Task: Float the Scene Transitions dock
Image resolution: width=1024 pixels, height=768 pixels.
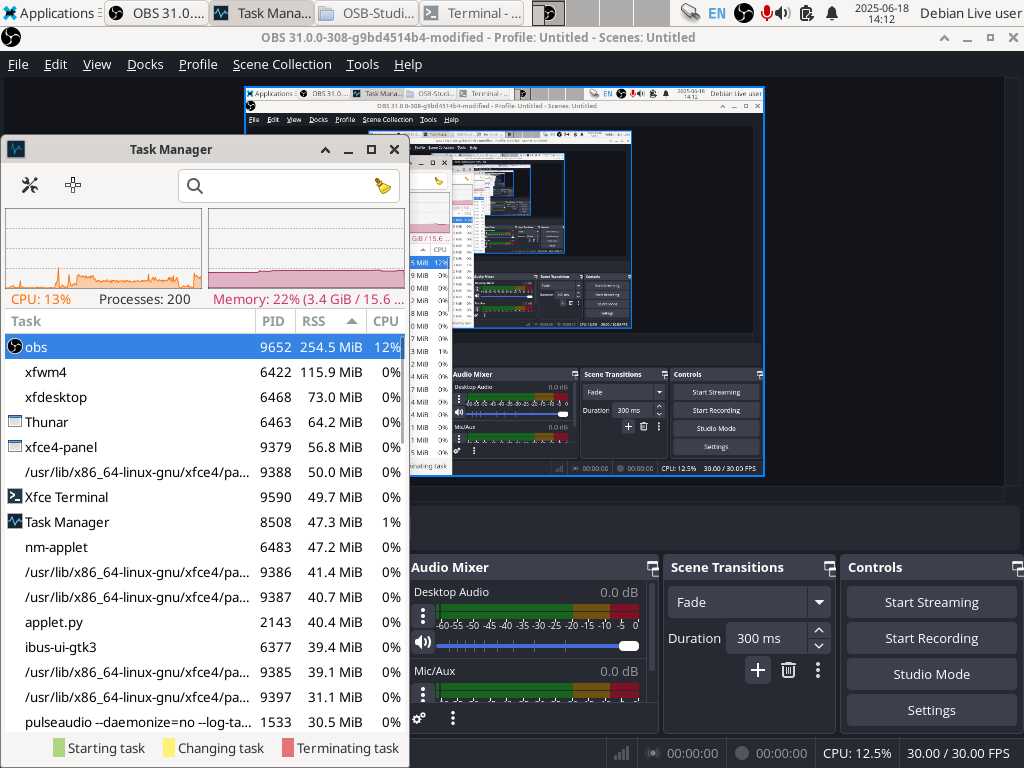Action: click(x=828, y=568)
